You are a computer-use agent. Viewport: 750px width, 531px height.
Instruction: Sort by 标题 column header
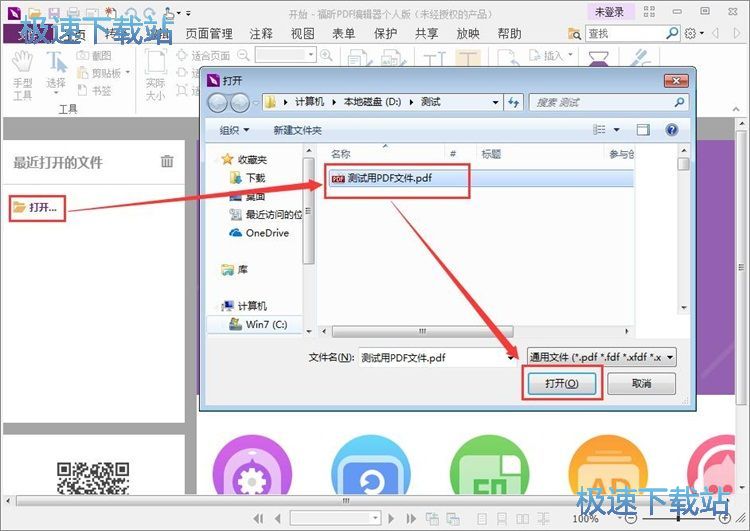tap(491, 154)
